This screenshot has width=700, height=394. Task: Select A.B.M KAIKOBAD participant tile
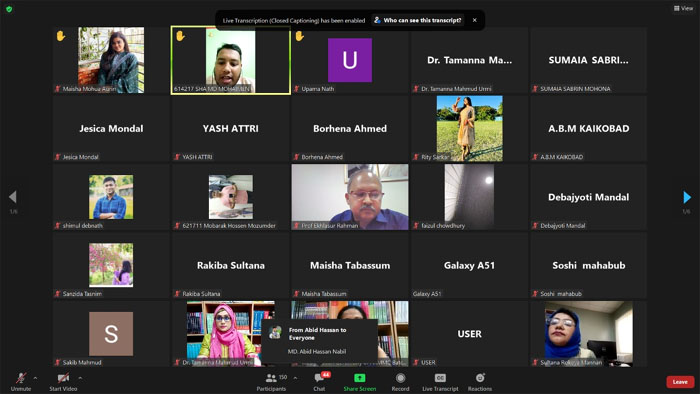[588, 129]
